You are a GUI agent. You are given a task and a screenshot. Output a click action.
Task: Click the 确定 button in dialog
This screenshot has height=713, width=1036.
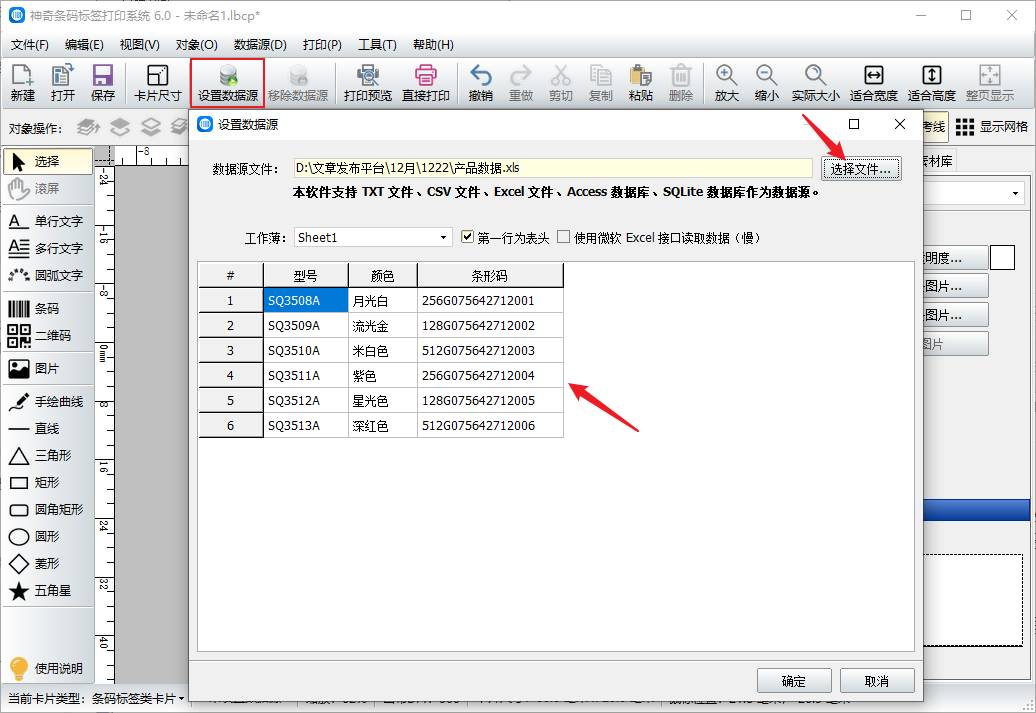[x=794, y=681]
